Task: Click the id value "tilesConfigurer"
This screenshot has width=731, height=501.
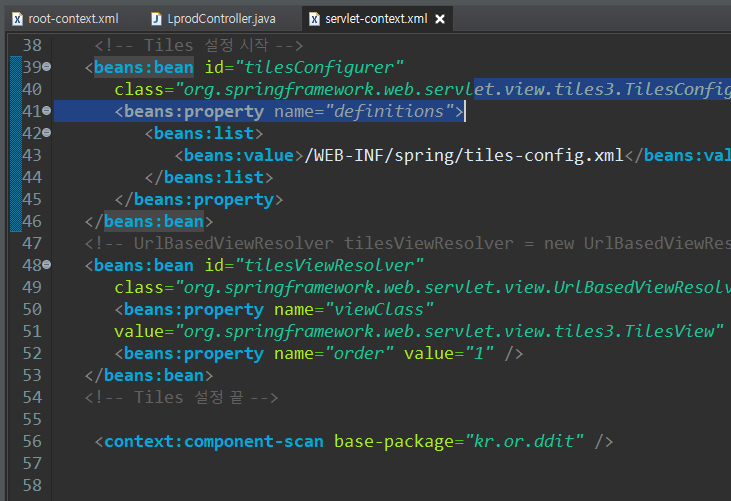Action: click(319, 68)
